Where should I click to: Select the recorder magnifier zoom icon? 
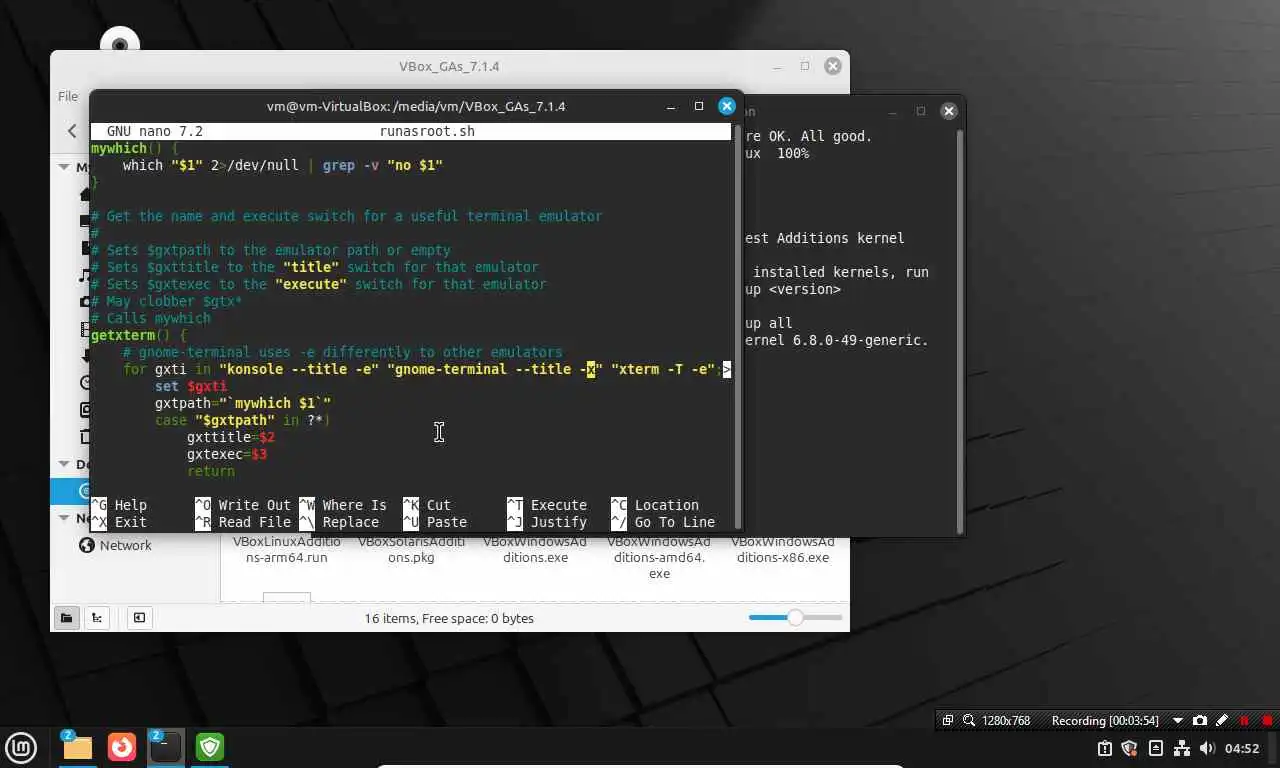[x=969, y=720]
